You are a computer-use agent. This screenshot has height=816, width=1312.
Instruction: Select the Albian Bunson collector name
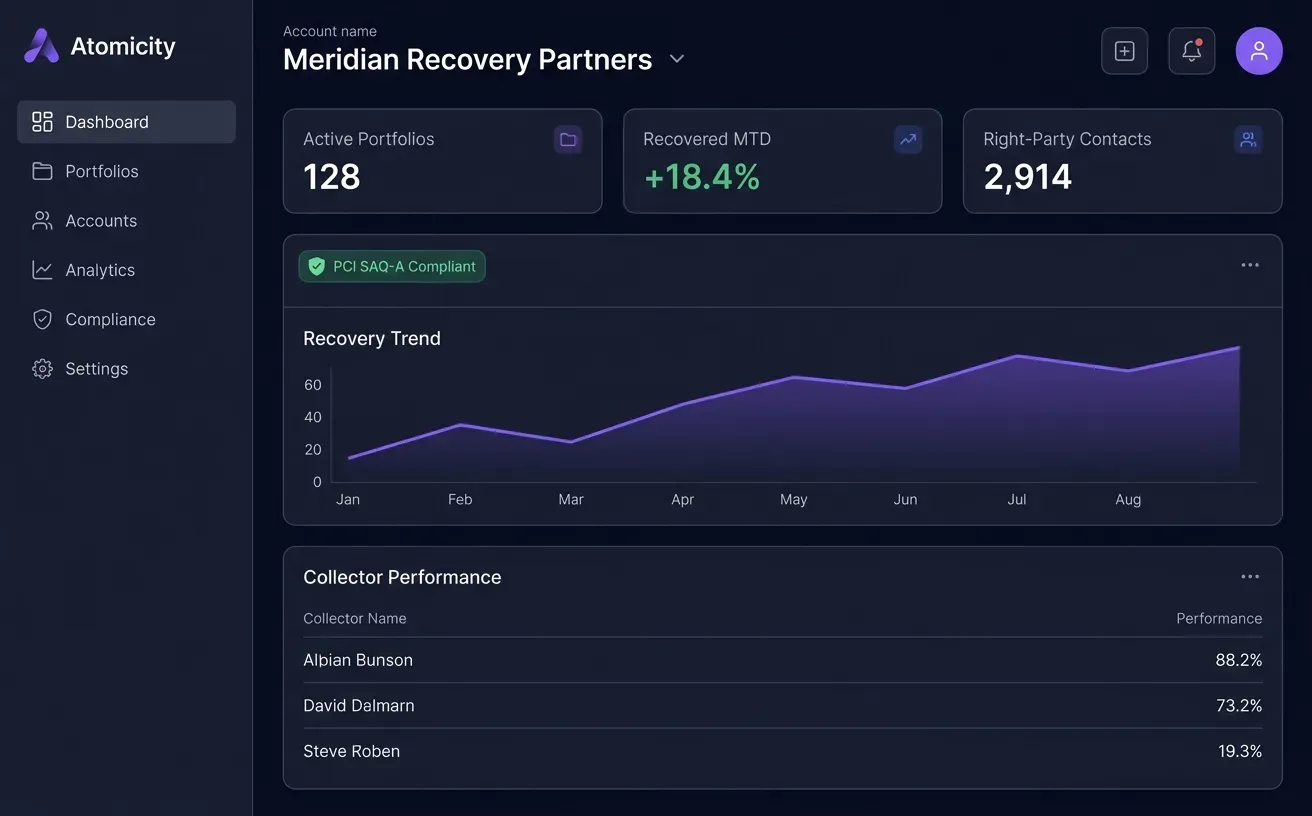[x=358, y=660]
